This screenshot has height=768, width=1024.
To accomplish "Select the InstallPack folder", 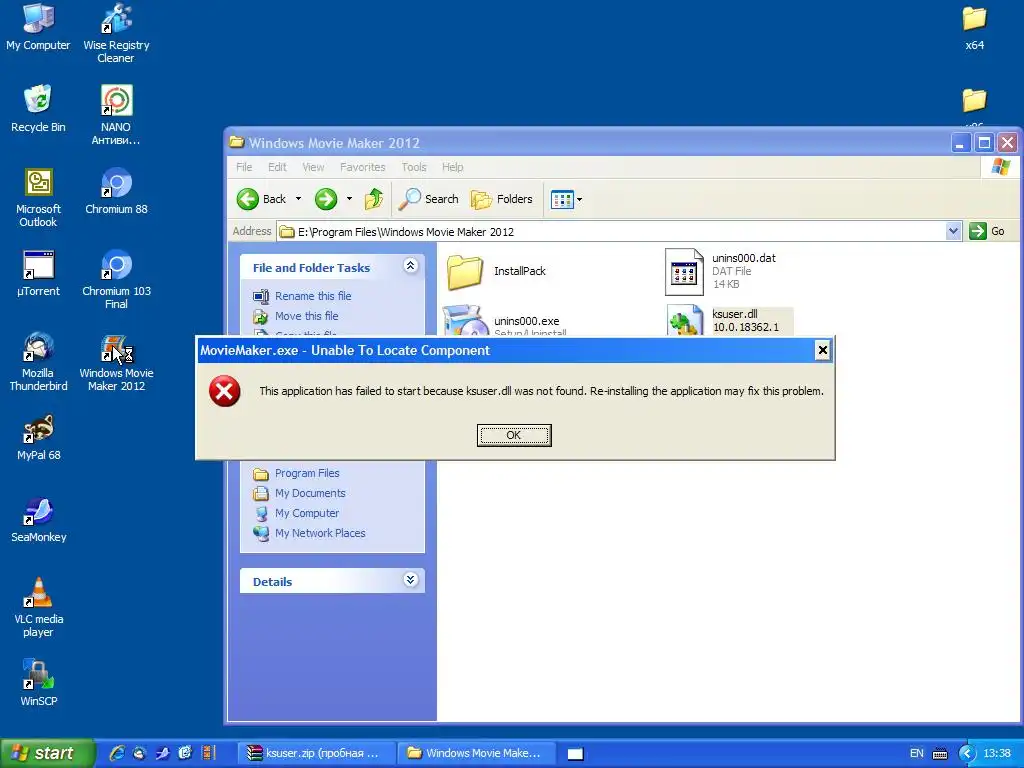I will coord(498,271).
